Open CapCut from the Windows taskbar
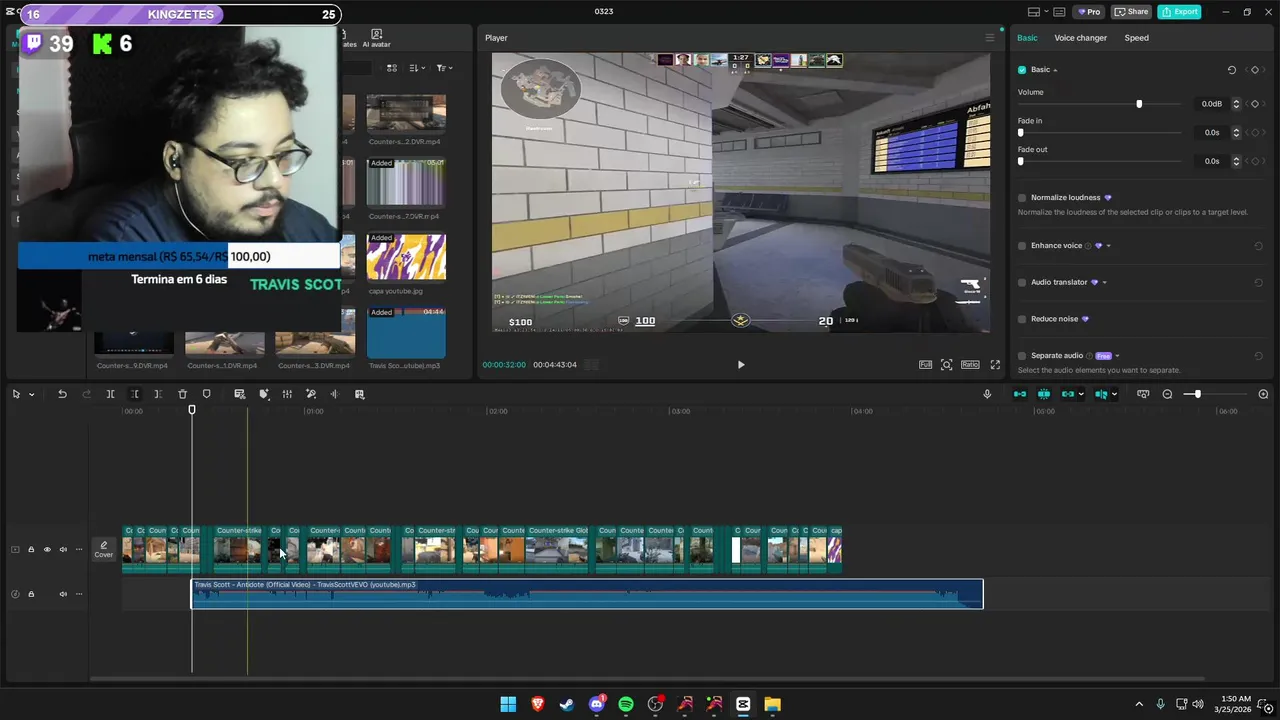This screenshot has height=720, width=1280. point(743,704)
